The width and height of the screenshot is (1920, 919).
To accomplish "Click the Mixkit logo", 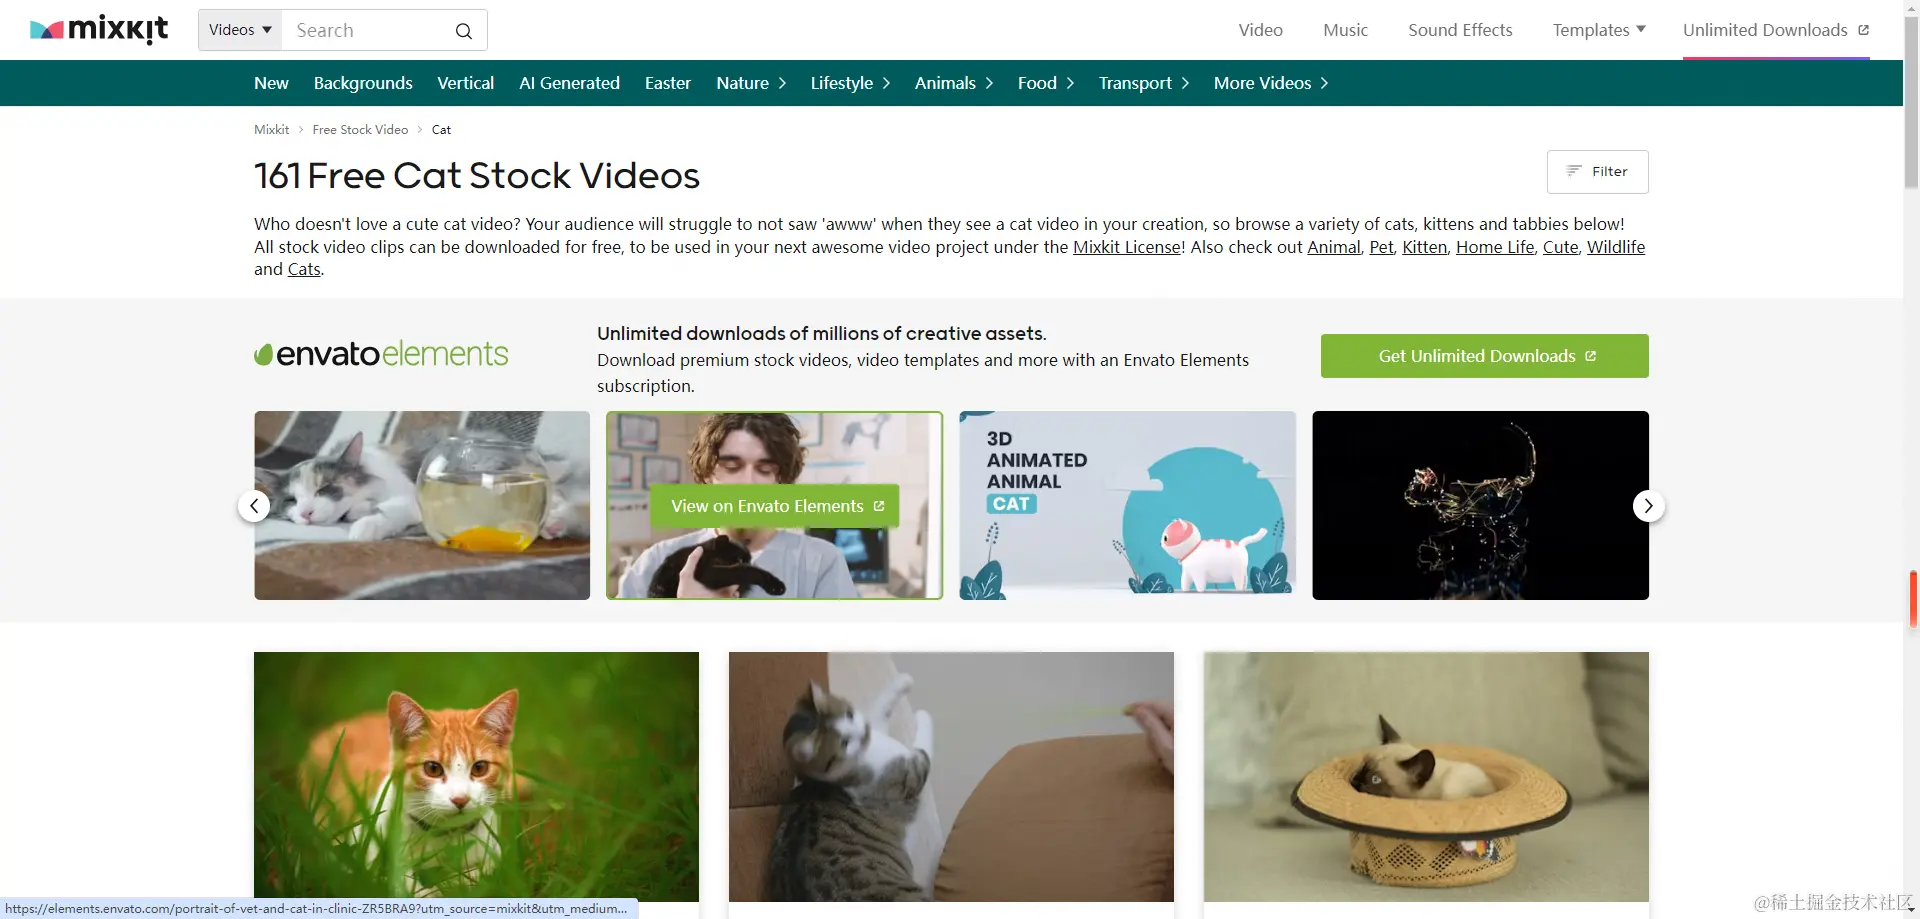I will pos(99,30).
